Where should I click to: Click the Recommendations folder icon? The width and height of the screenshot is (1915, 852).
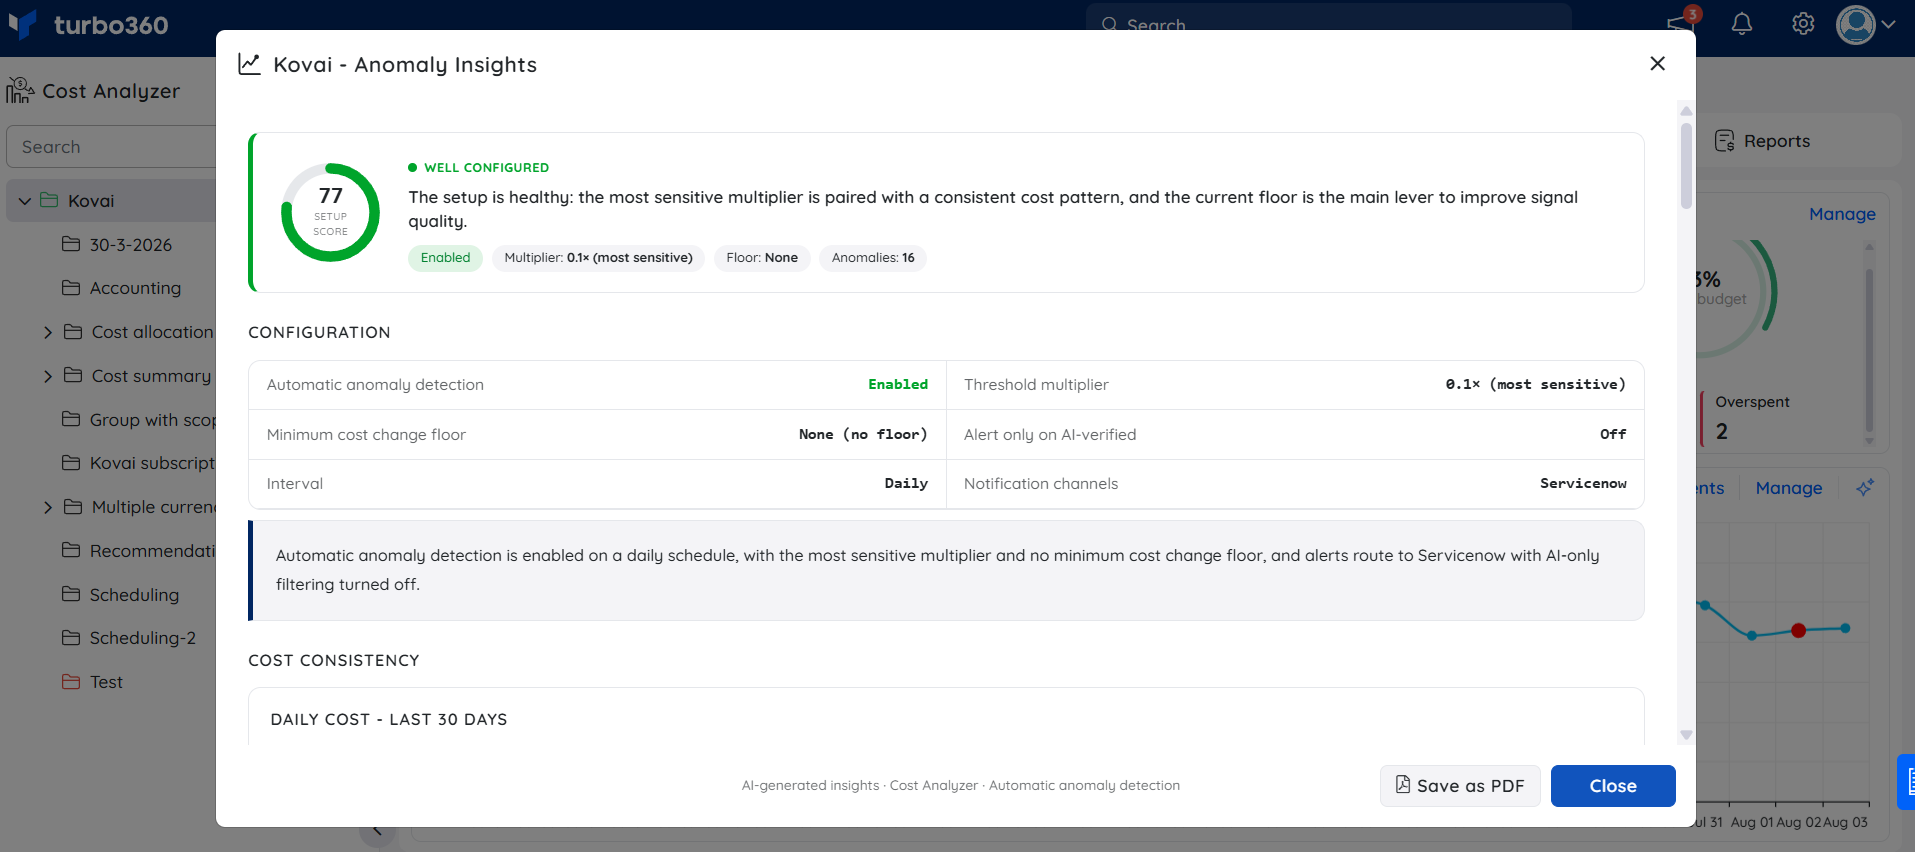[71, 550]
